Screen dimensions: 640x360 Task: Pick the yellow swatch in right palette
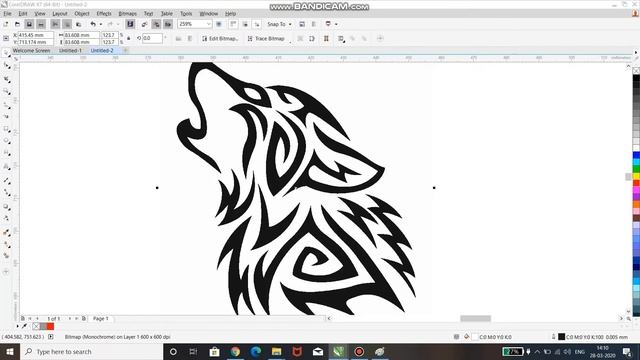[636, 176]
